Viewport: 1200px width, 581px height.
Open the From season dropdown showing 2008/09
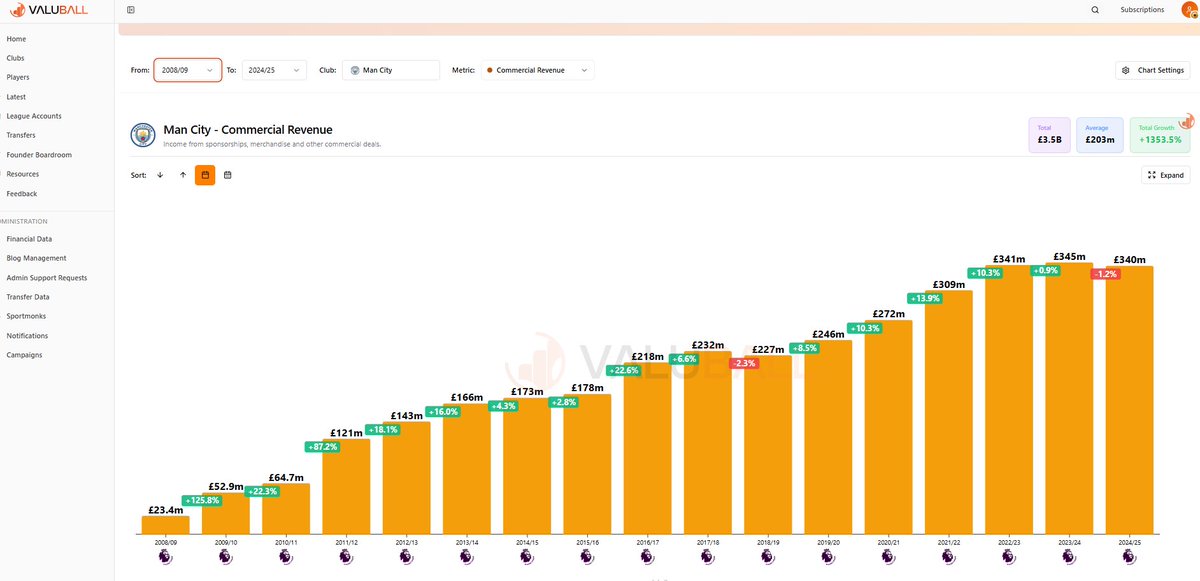tap(188, 70)
